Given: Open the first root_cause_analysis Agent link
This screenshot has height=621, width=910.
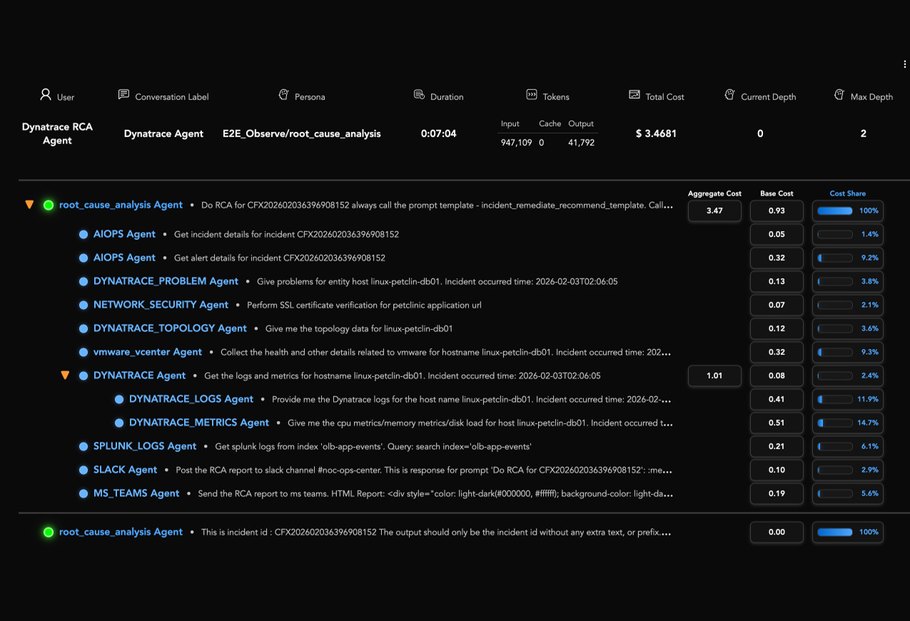Looking at the screenshot, I should 121,205.
